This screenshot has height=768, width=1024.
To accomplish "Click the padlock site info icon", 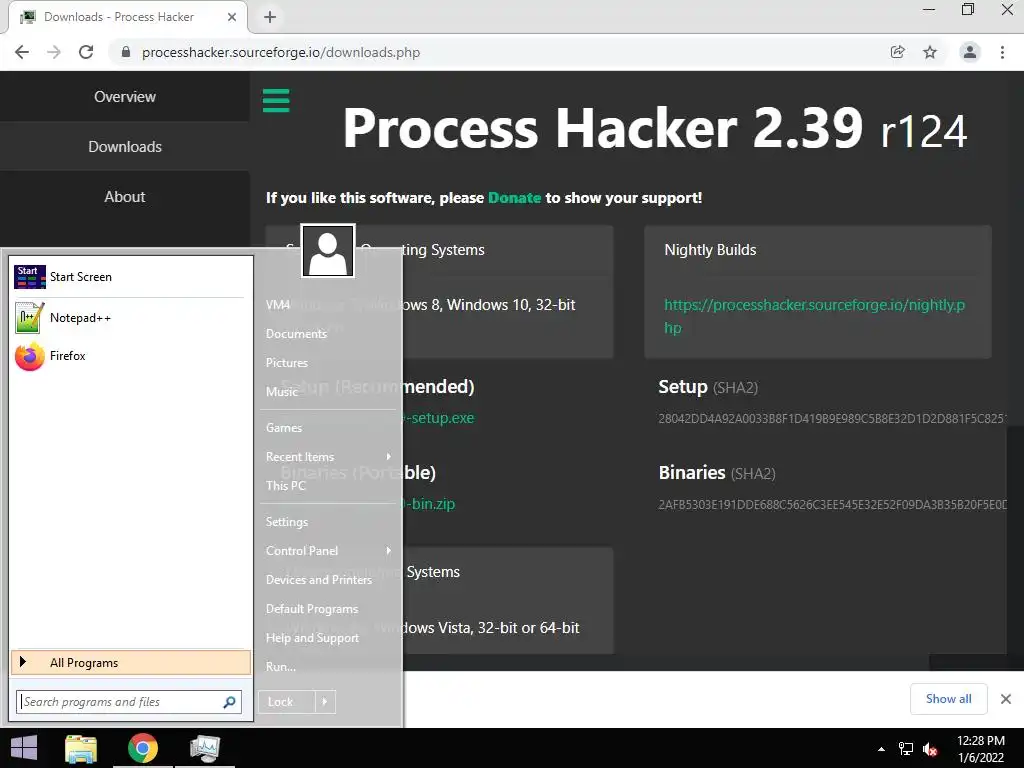I will point(126,52).
